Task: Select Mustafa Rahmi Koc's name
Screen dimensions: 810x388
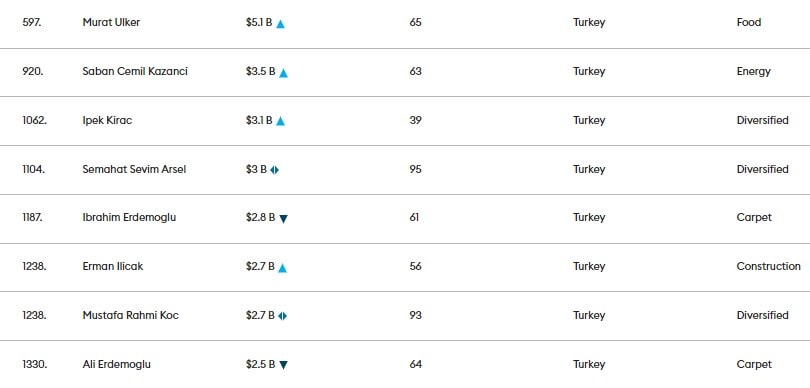Action: [x=130, y=315]
